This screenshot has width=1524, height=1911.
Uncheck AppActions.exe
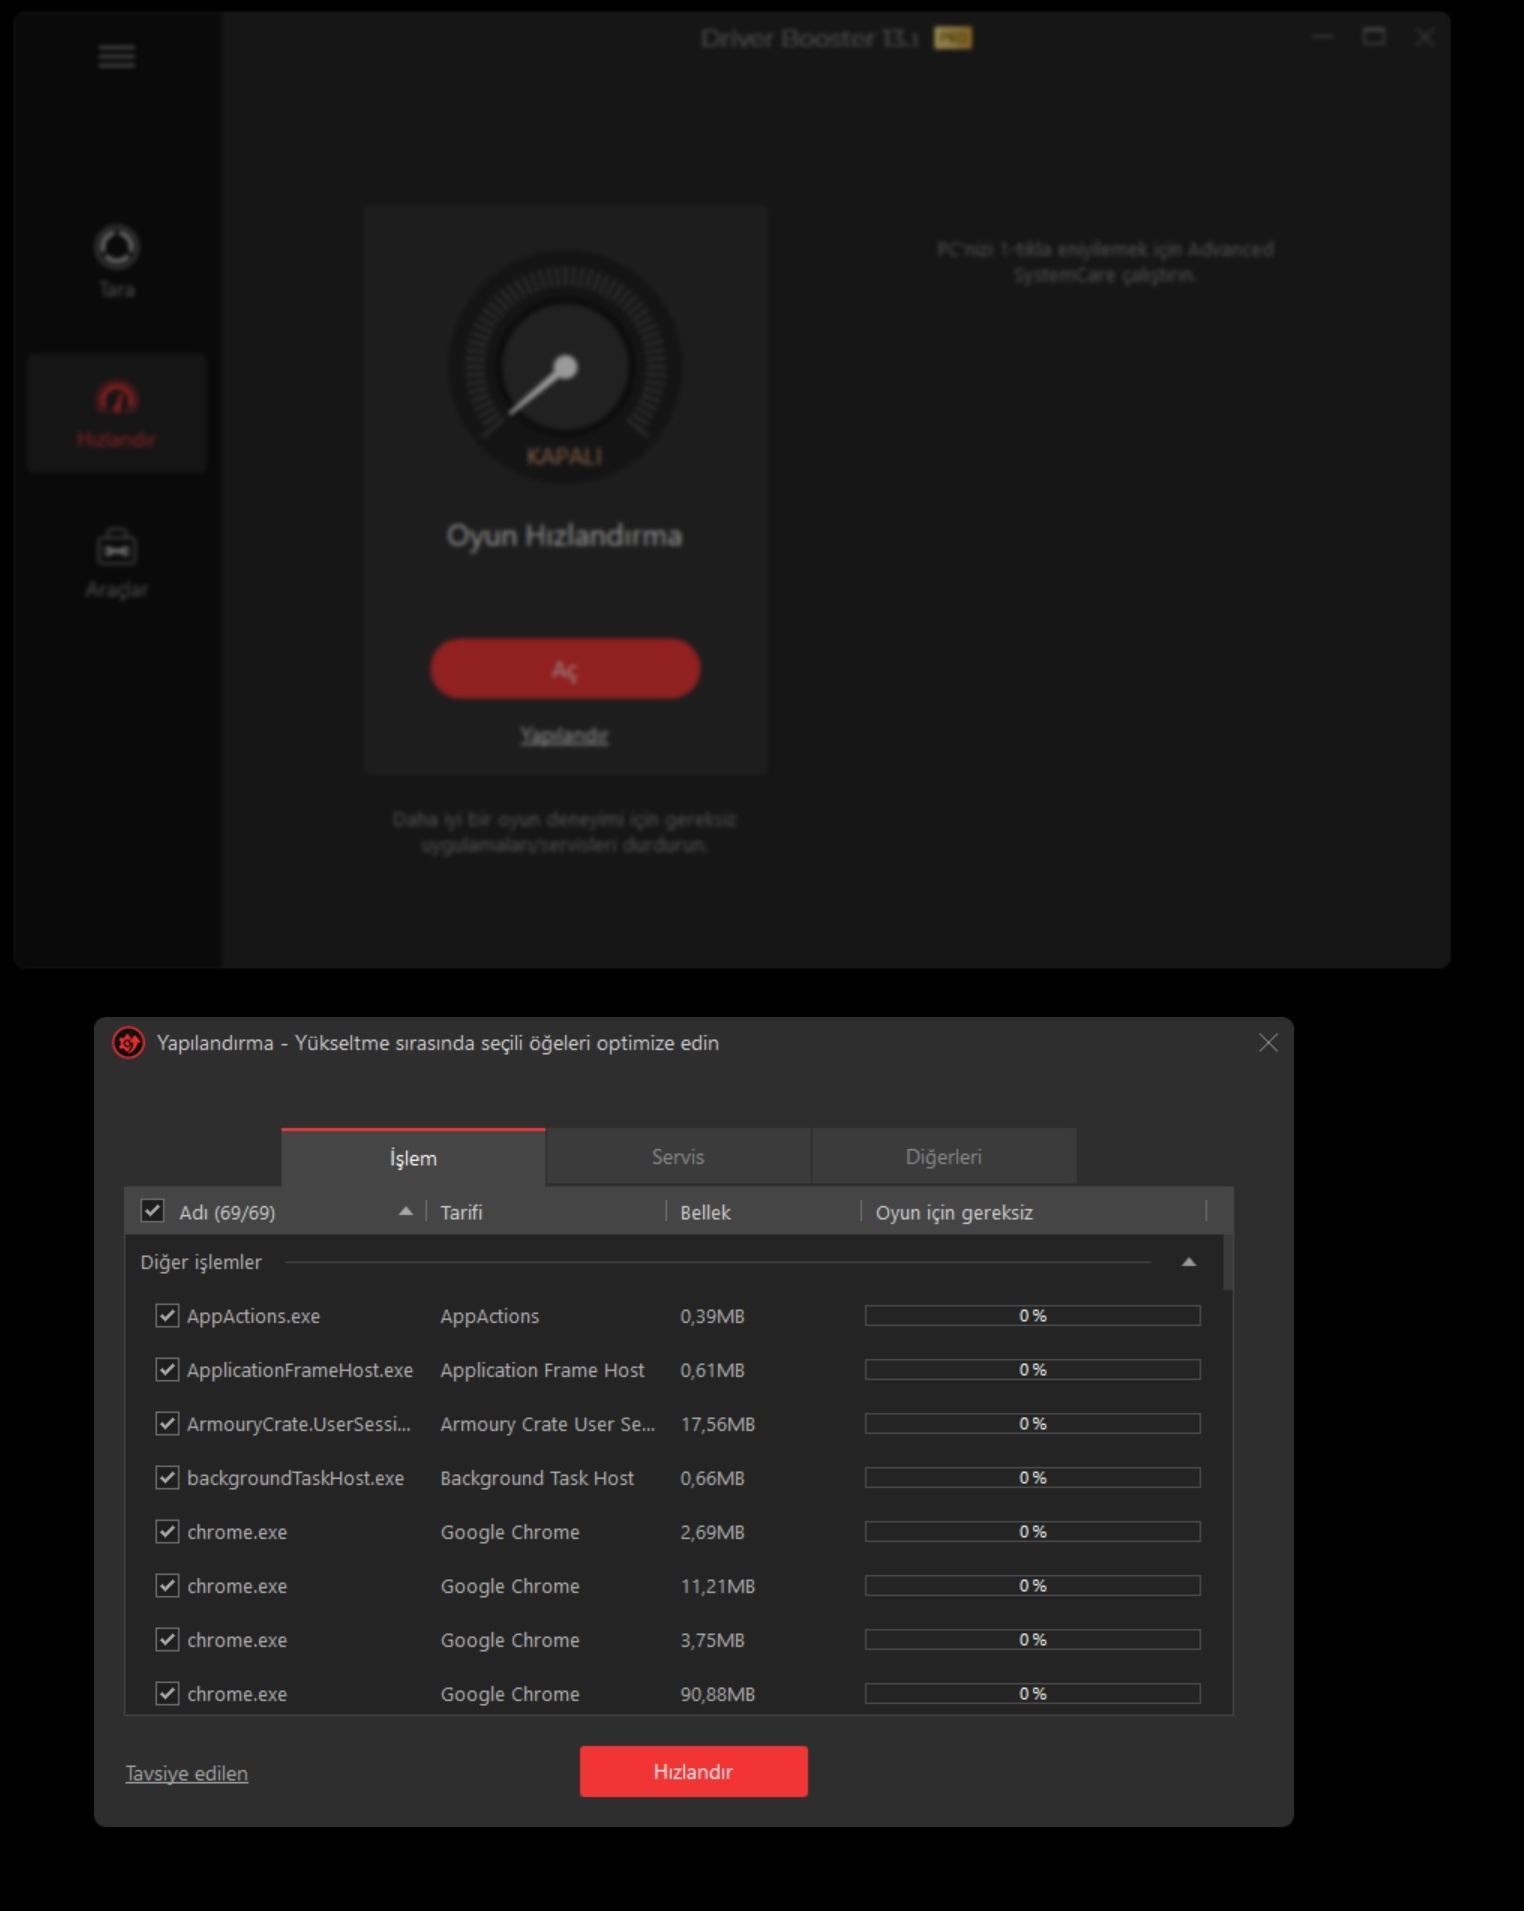[x=167, y=1315]
